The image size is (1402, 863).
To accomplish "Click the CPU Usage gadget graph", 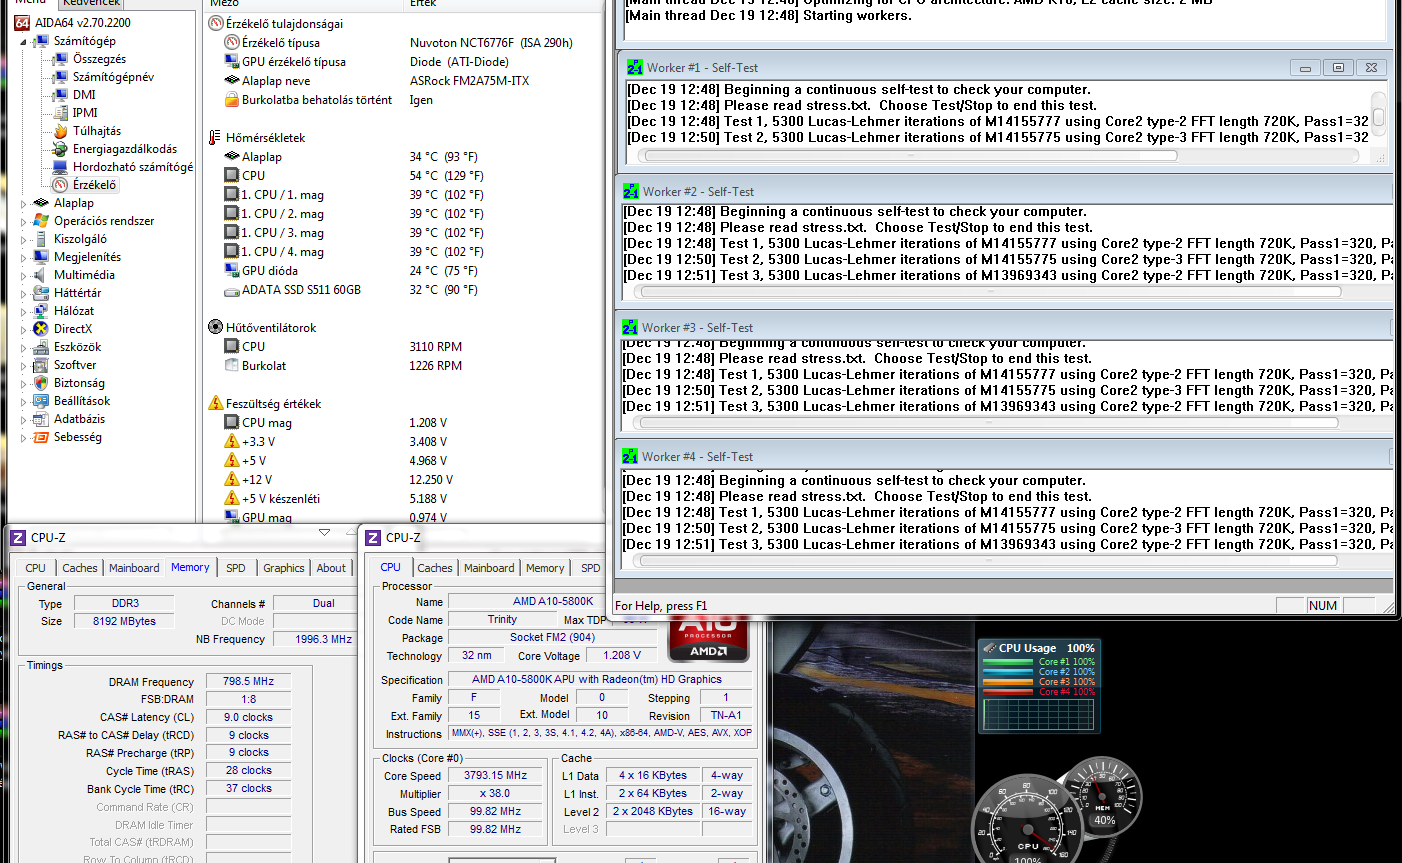I will [x=1038, y=715].
